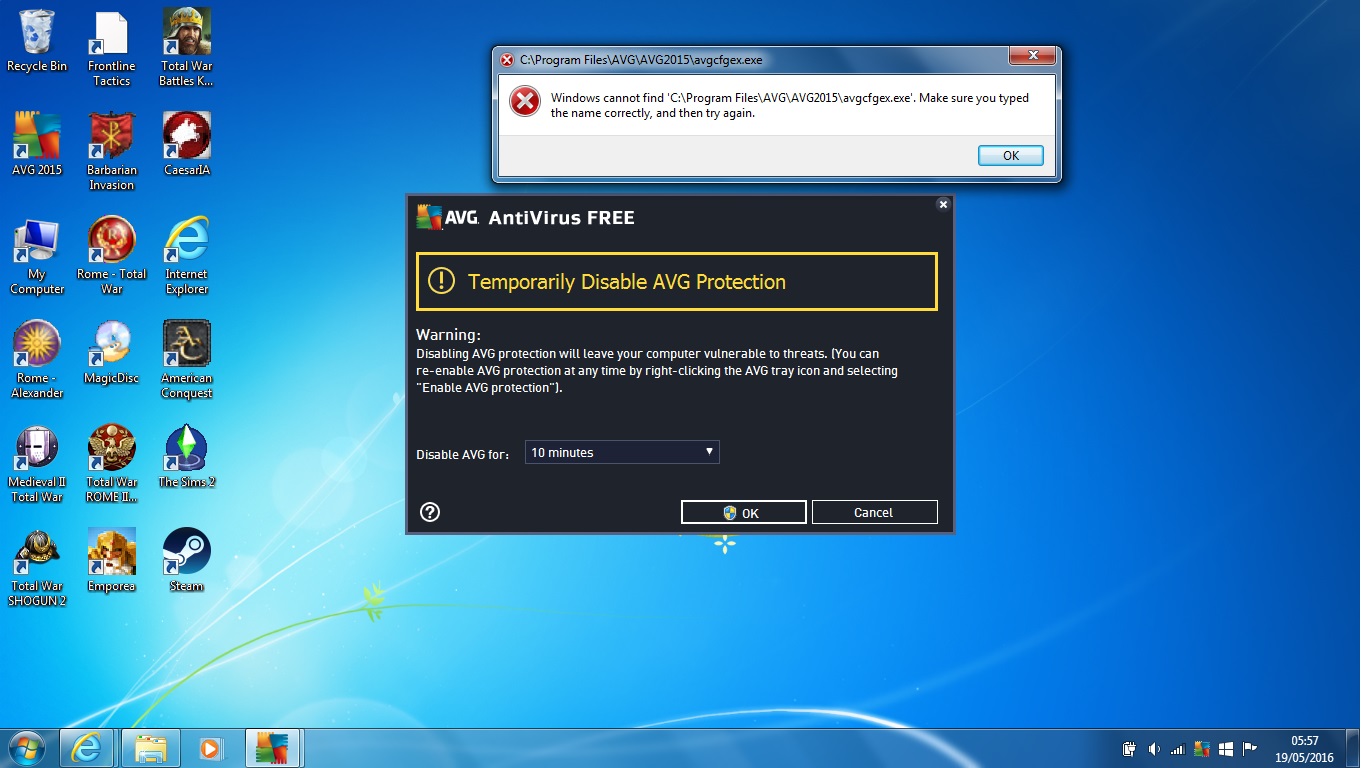Click the volume speaker icon in system tray
This screenshot has height=768, width=1362.
click(x=1153, y=748)
